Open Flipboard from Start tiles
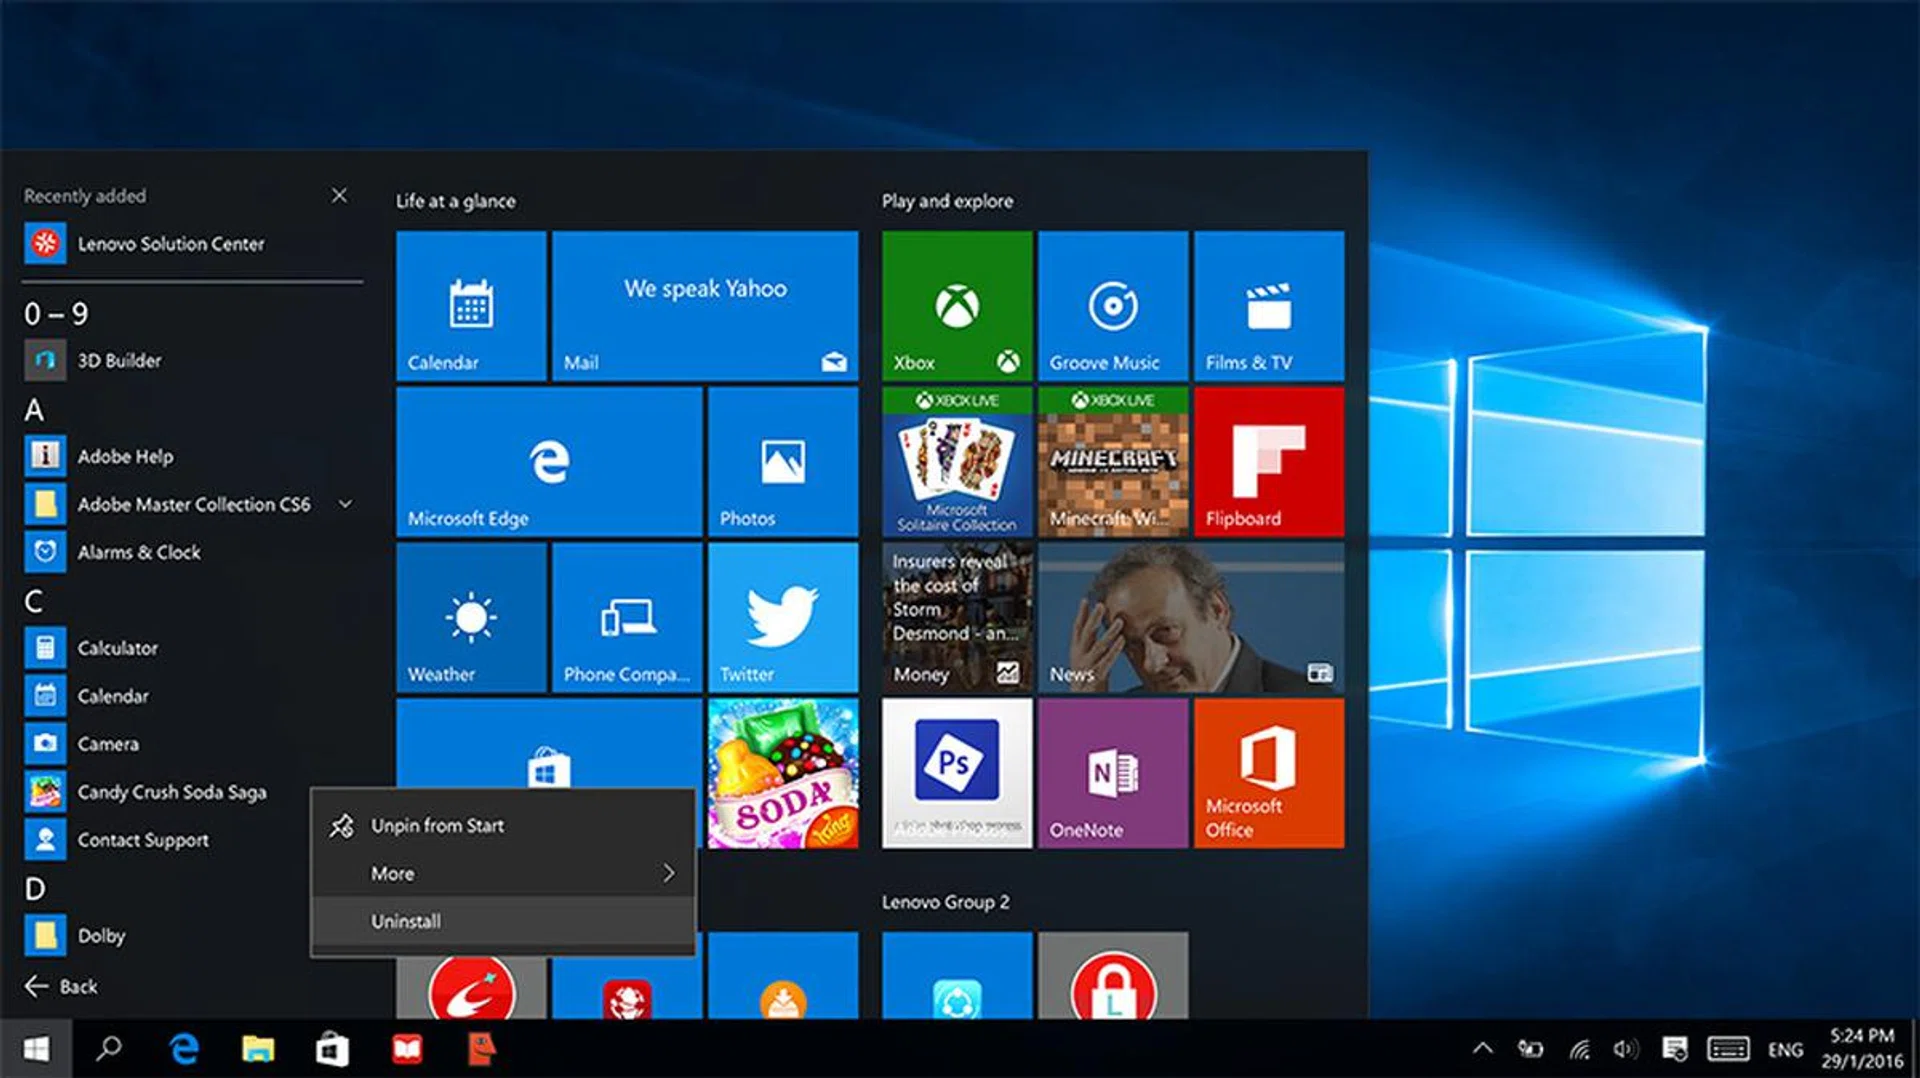 (1268, 461)
